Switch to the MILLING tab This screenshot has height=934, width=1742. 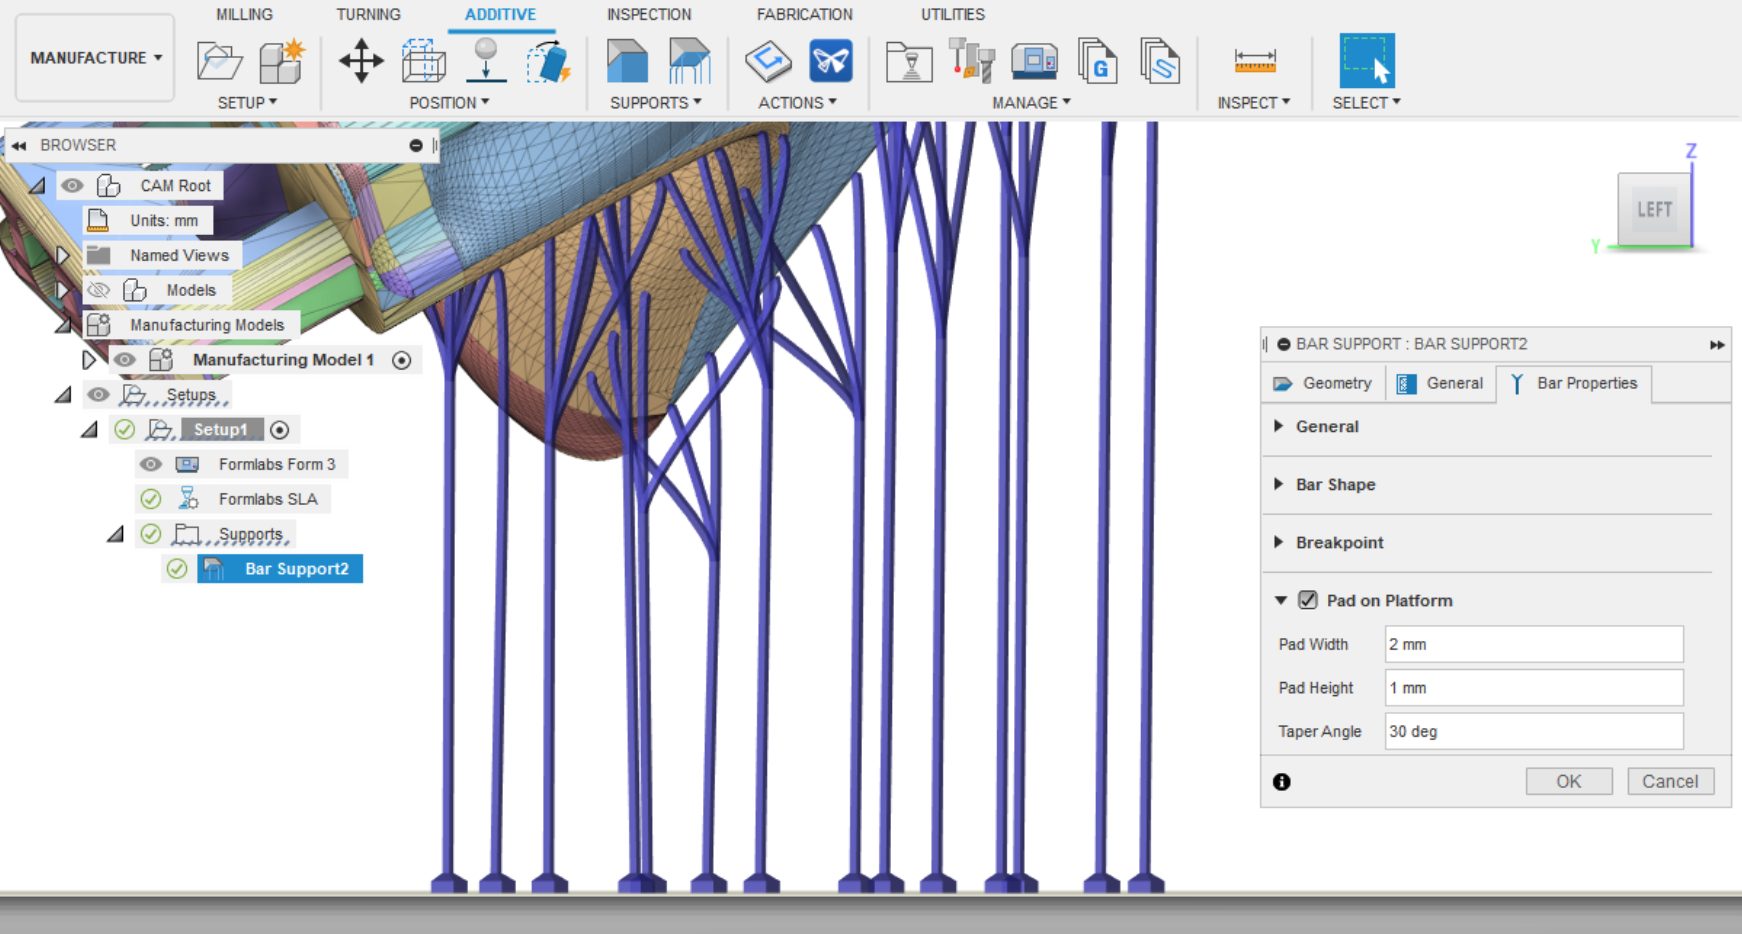click(x=244, y=14)
